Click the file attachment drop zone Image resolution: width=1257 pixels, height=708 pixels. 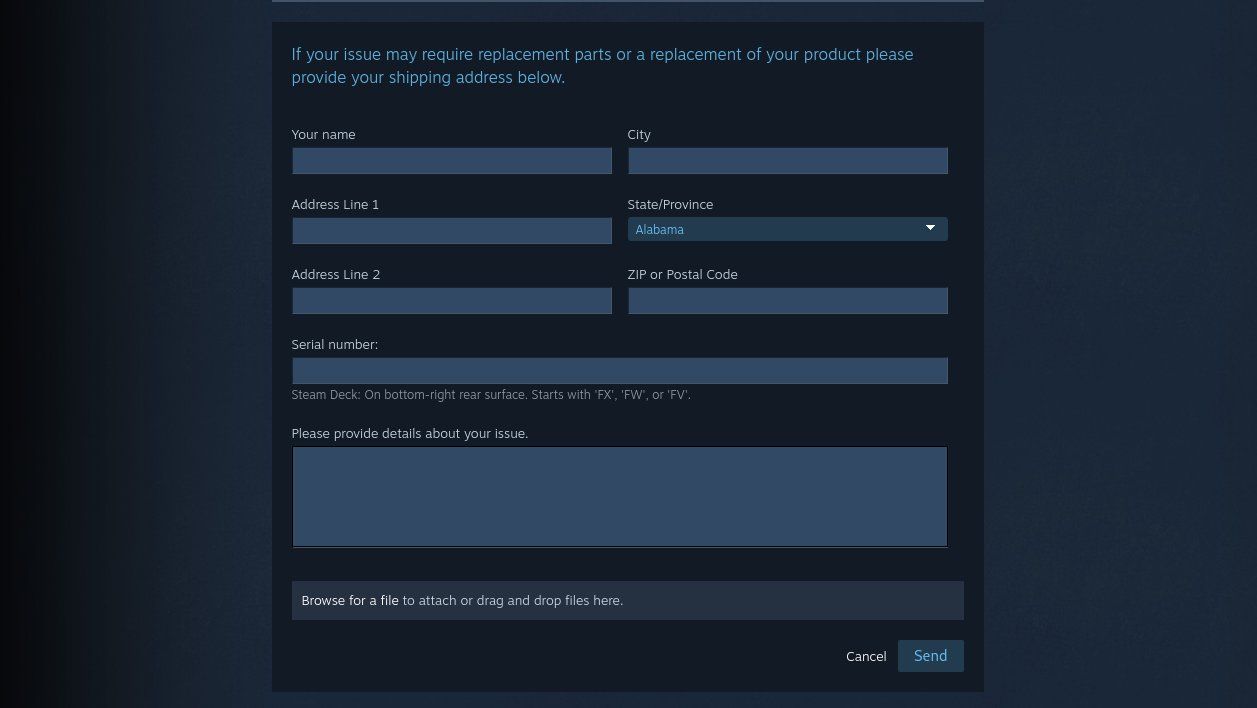627,600
